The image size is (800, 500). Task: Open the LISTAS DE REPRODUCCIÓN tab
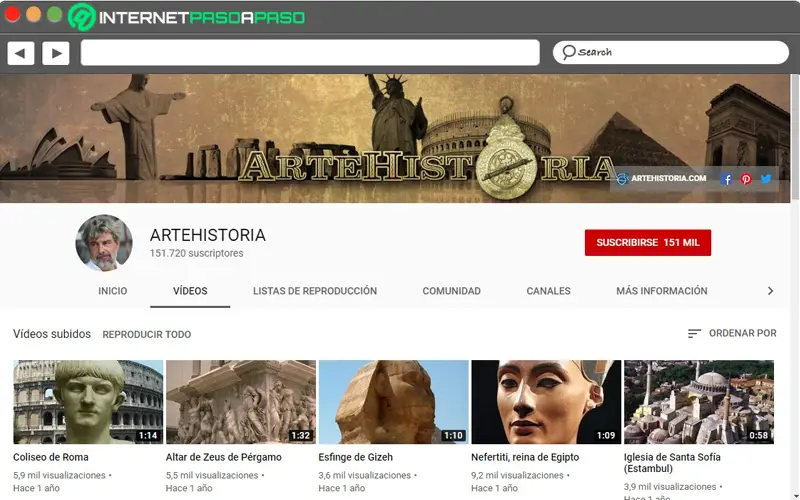315,291
